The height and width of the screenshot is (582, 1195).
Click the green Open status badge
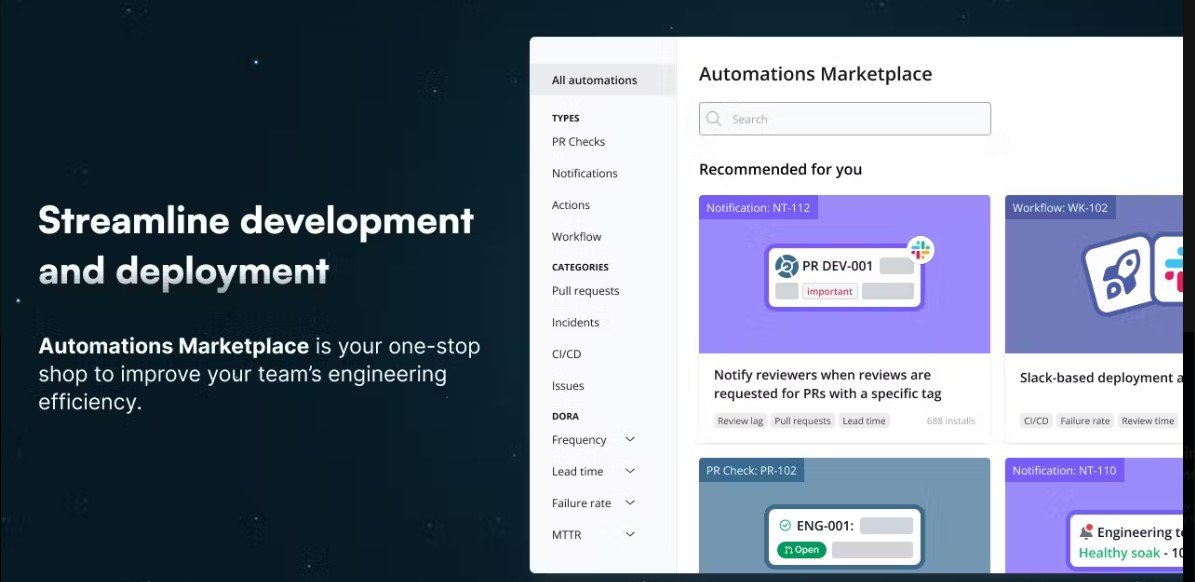click(801, 550)
